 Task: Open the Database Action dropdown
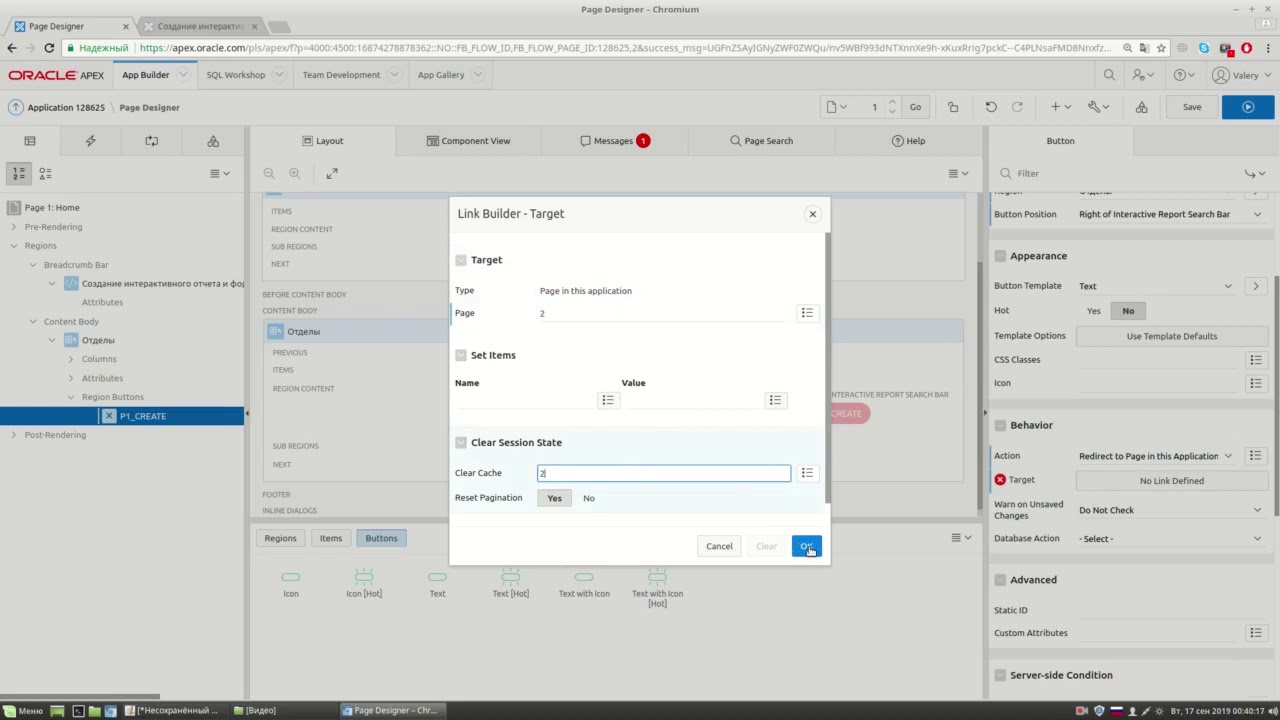click(x=1171, y=539)
